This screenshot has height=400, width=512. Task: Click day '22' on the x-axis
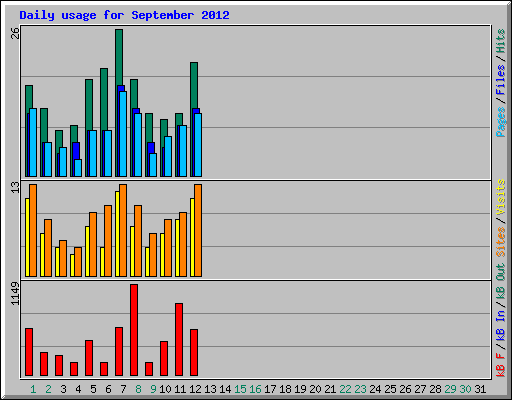(x=345, y=389)
